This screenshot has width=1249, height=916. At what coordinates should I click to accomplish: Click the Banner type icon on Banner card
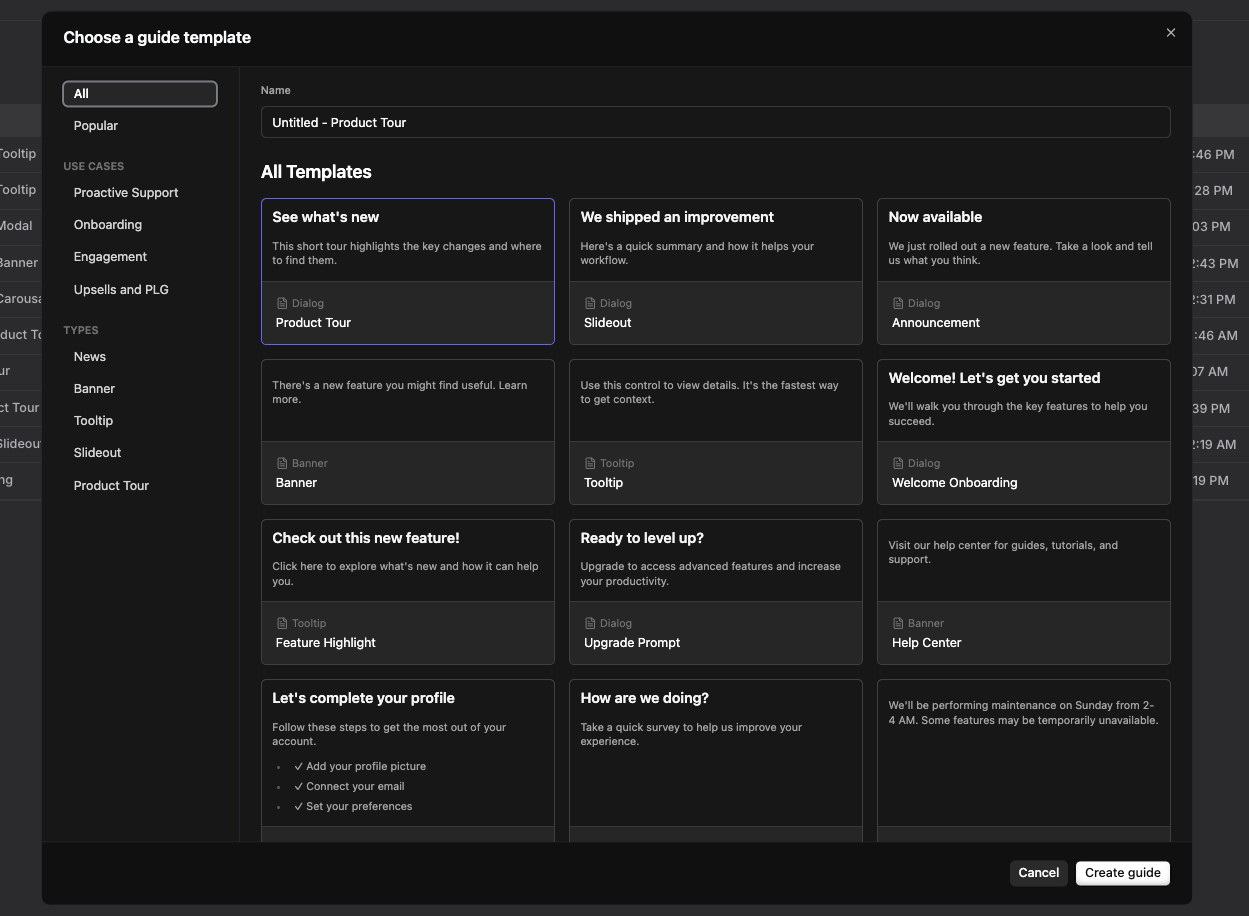coord(282,464)
